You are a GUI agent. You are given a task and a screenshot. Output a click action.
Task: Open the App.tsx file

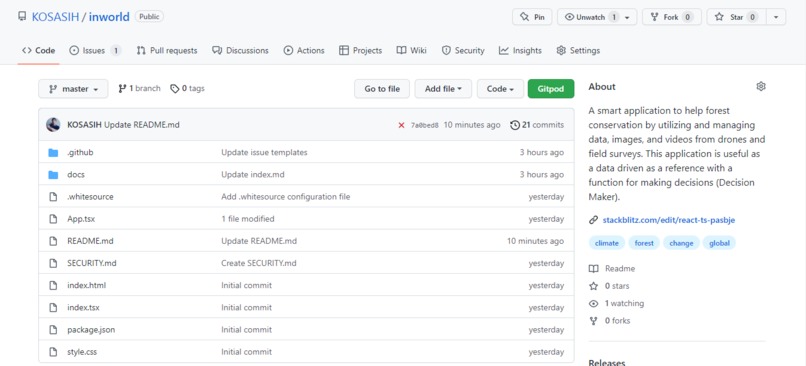(81, 219)
